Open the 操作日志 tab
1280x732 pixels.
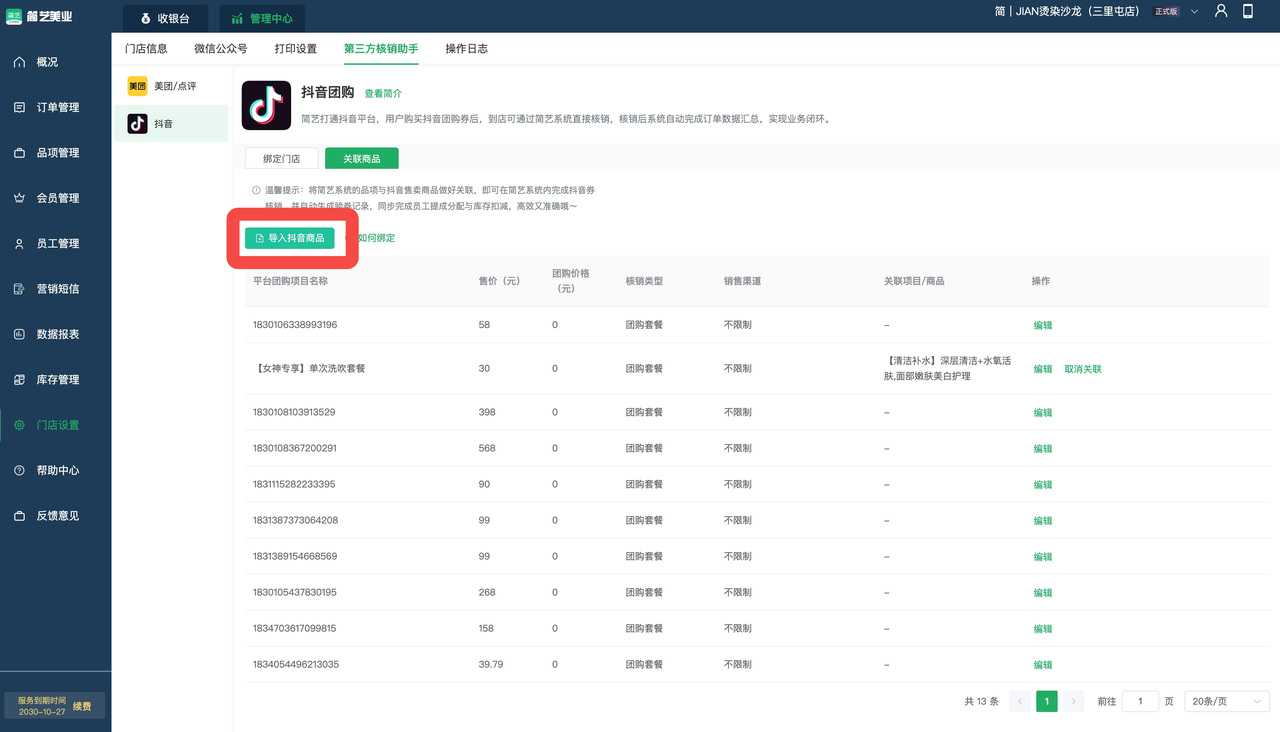point(466,49)
